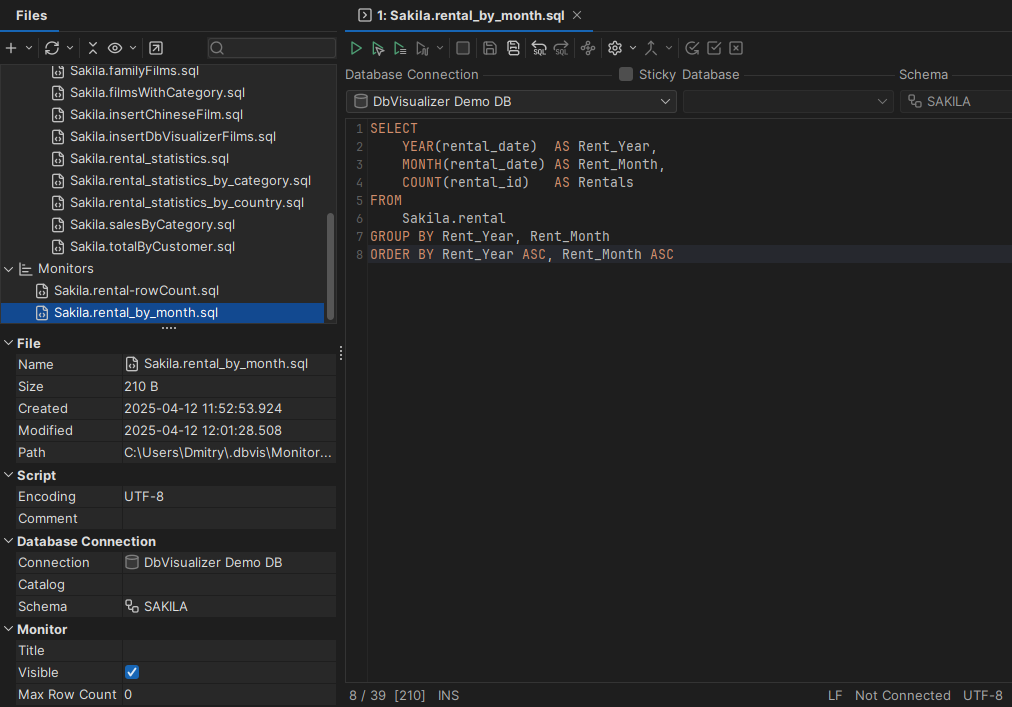Screen dimensions: 1012x707
Task: Click the previous SQL history icon
Action: click(x=538, y=47)
